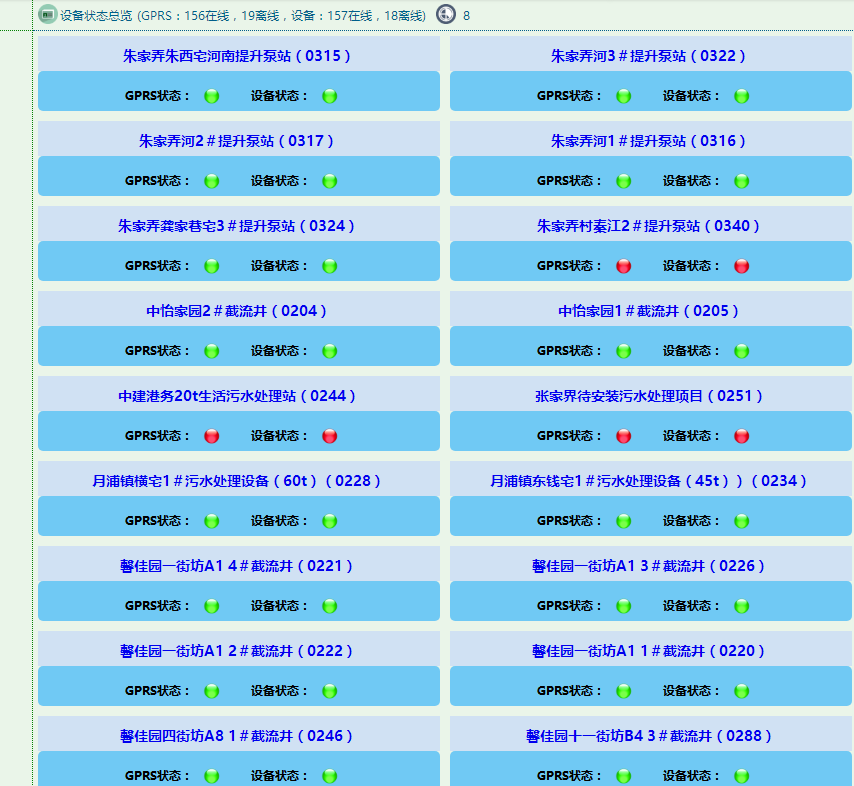
Task: Open station 朱家弄龚家巷宅3#提升泵站 (0324)
Action: click(x=236, y=226)
